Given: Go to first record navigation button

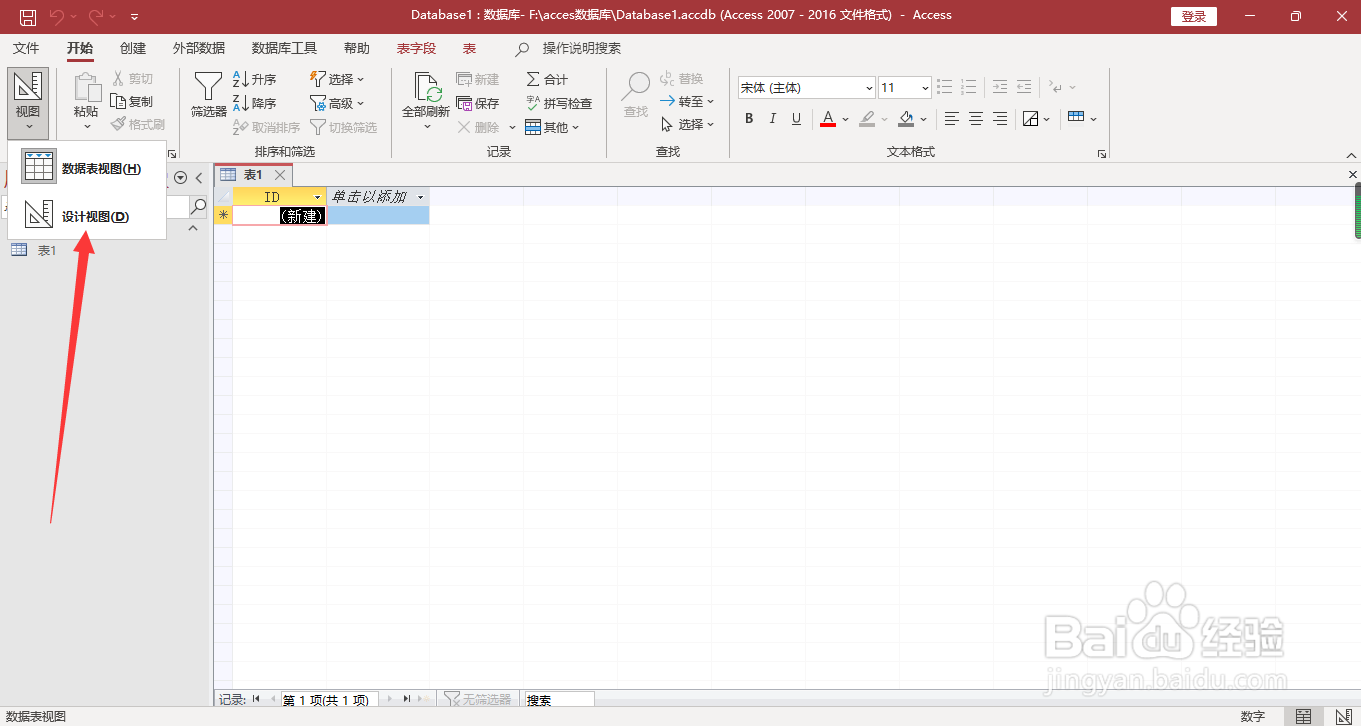Looking at the screenshot, I should coord(257,700).
